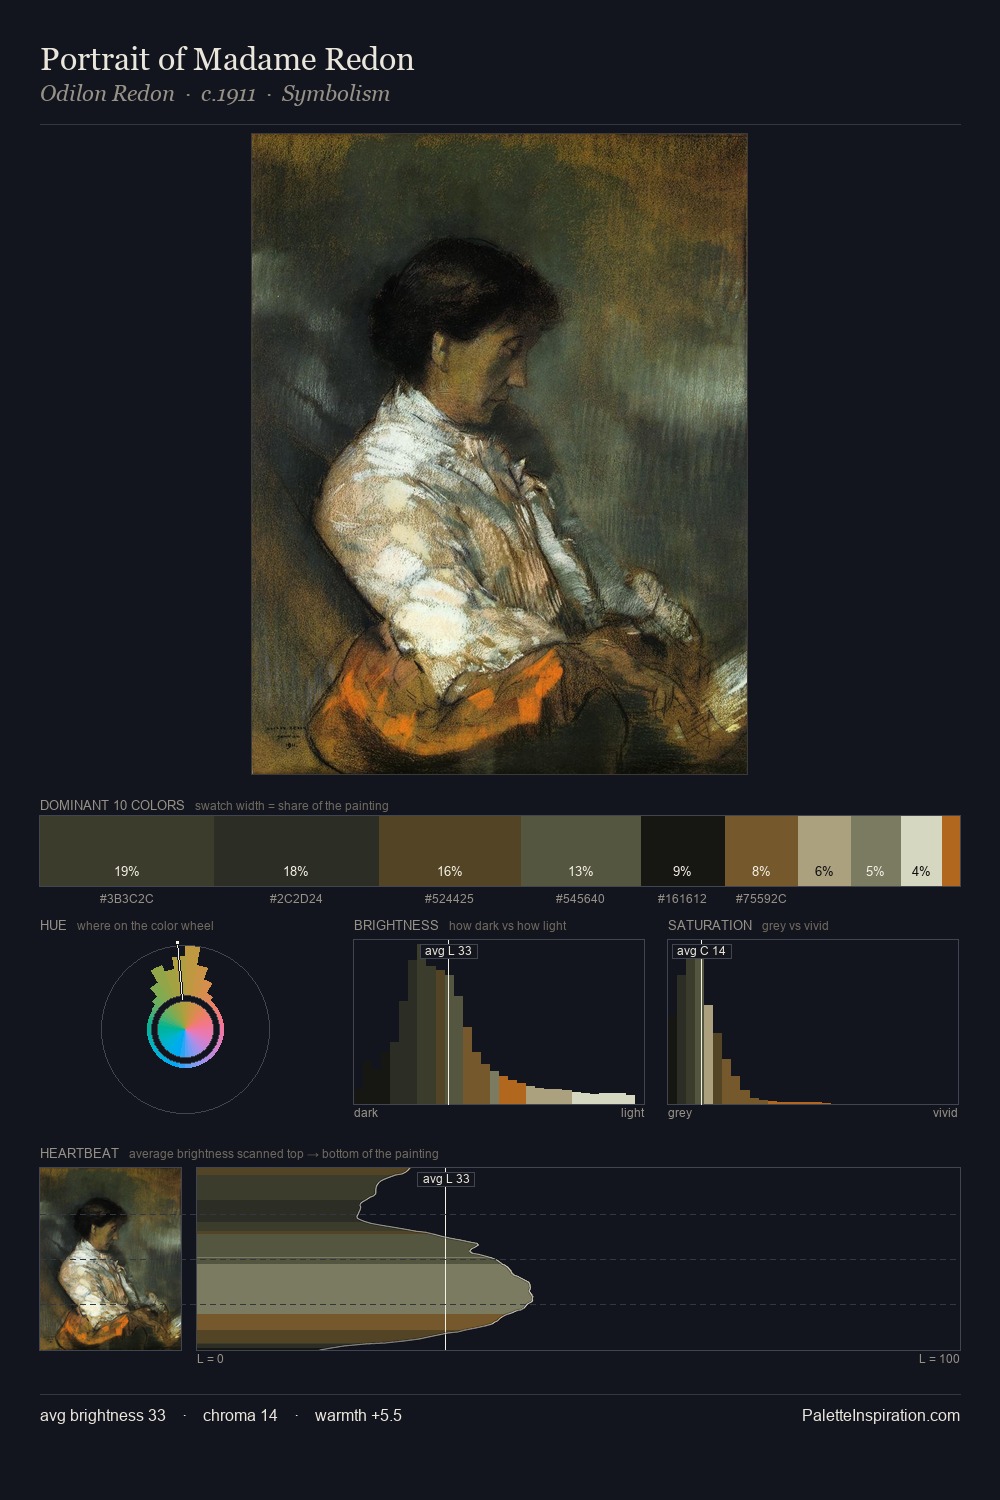Click the avg L 33 label in Brightness histogram
Screen dimensions: 1000x1500
coord(447,951)
